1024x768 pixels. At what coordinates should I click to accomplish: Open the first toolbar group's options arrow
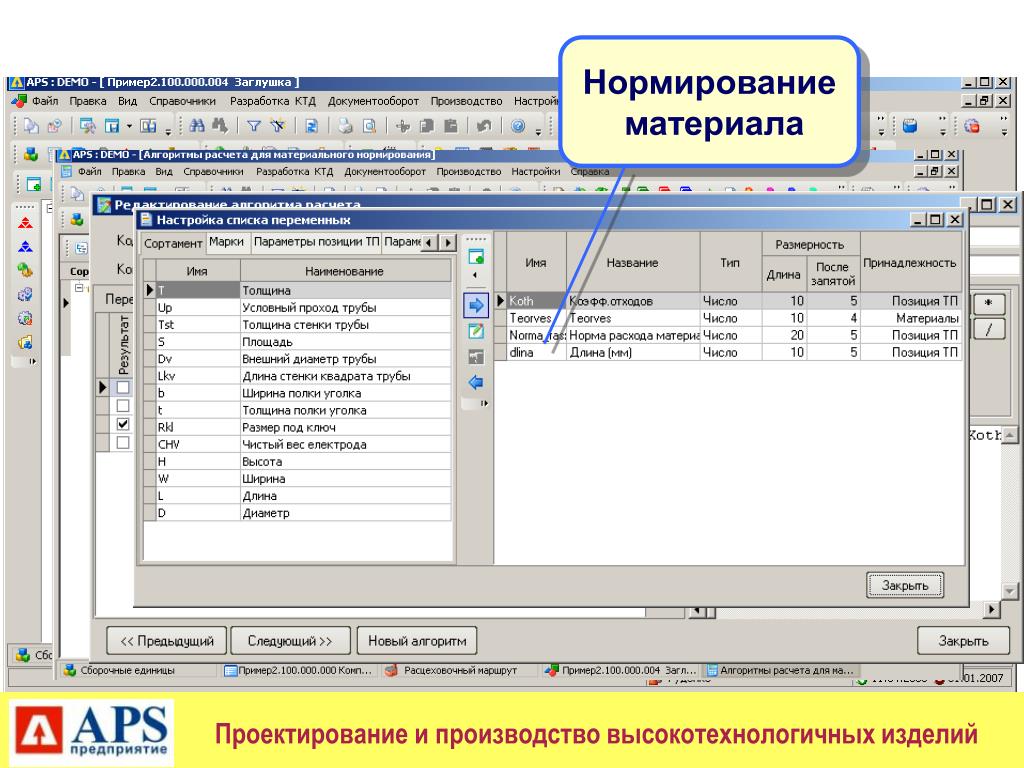(168, 131)
